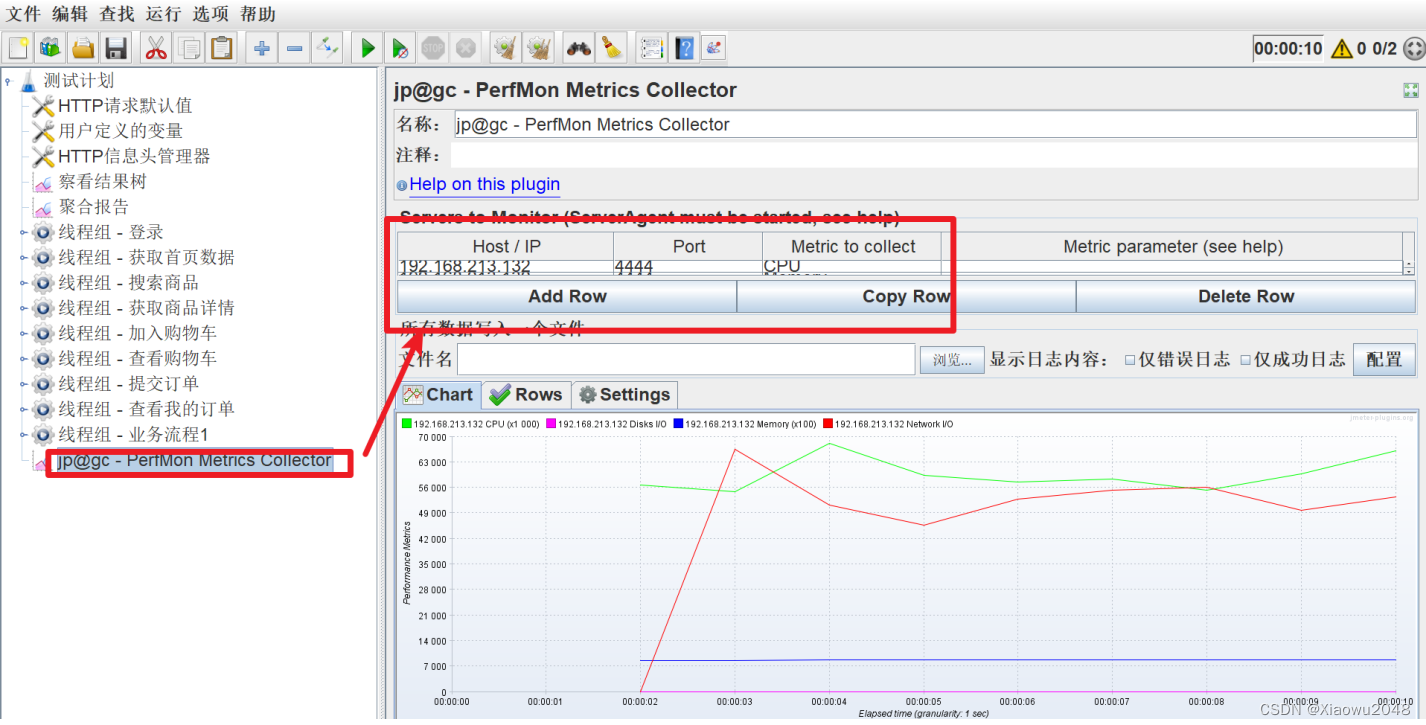The height and width of the screenshot is (725, 1426).
Task: Click the 注释 comment input field
Action: coord(933,155)
